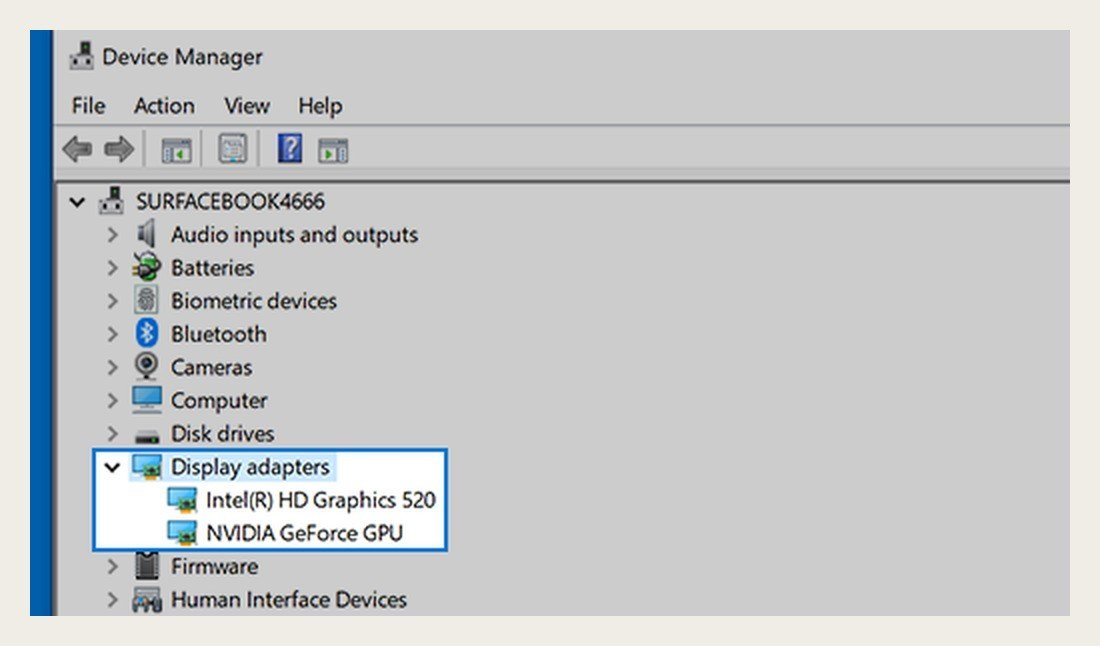Select the Batteries label
This screenshot has height=646, width=1100.
(213, 268)
